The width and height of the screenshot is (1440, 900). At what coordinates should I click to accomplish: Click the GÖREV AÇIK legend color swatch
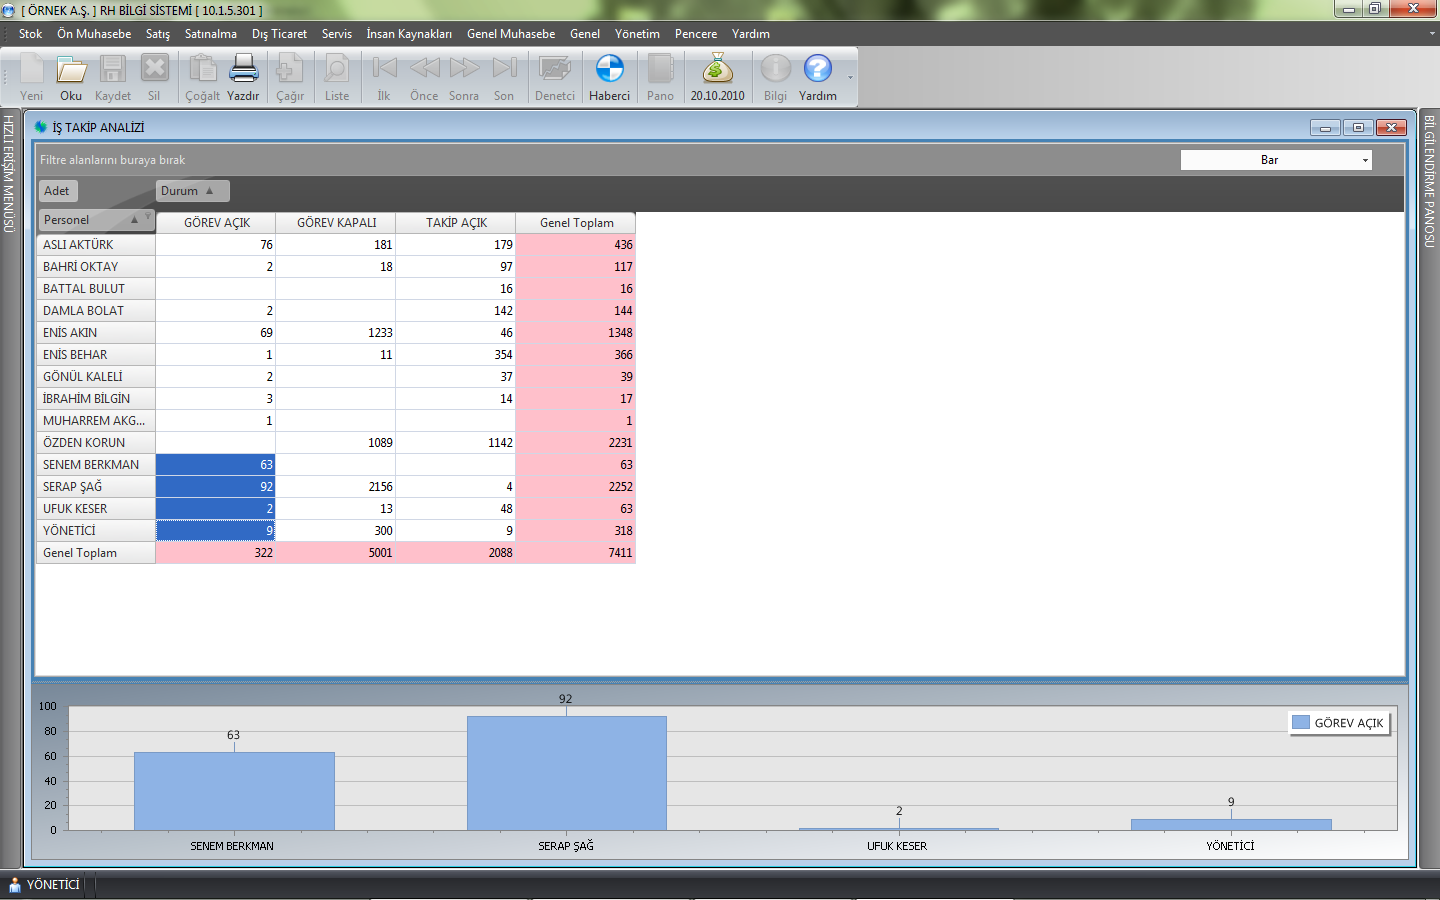(x=1301, y=722)
